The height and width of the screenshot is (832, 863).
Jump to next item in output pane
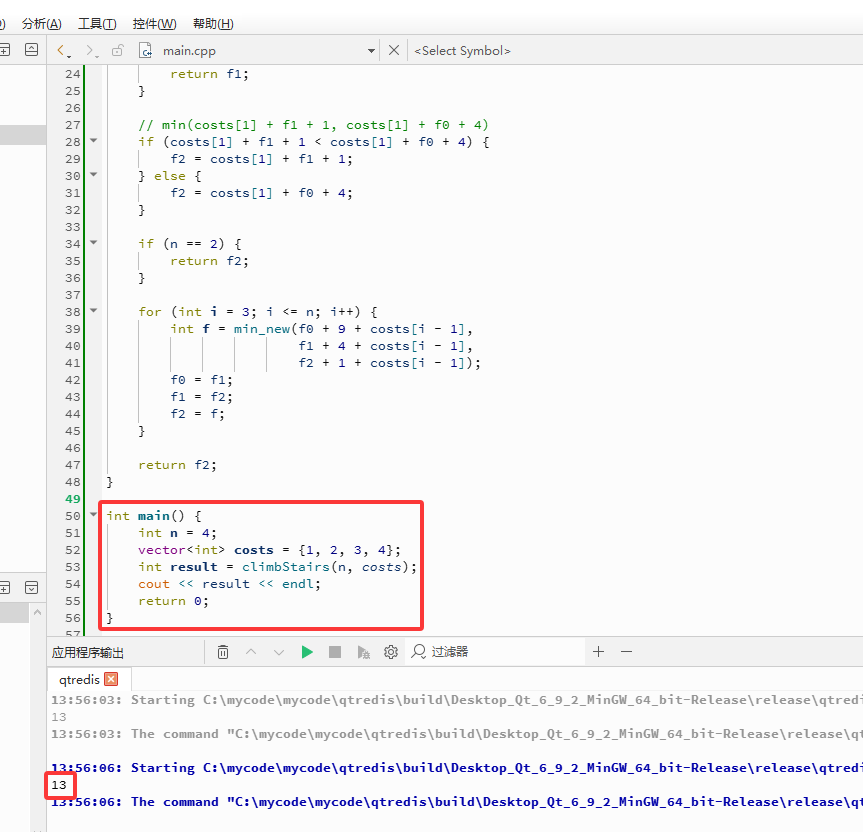click(278, 652)
